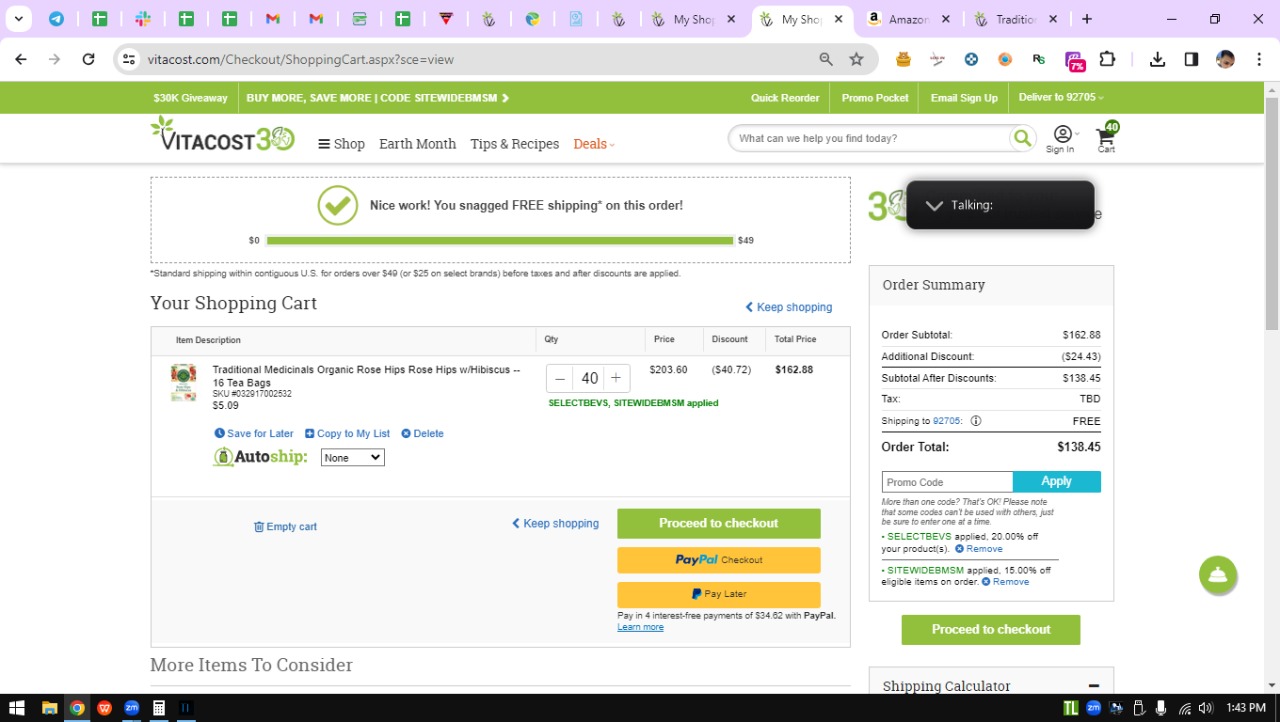Viewport: 1280px width, 722px height.
Task: Click Empty cart link
Action: click(285, 527)
